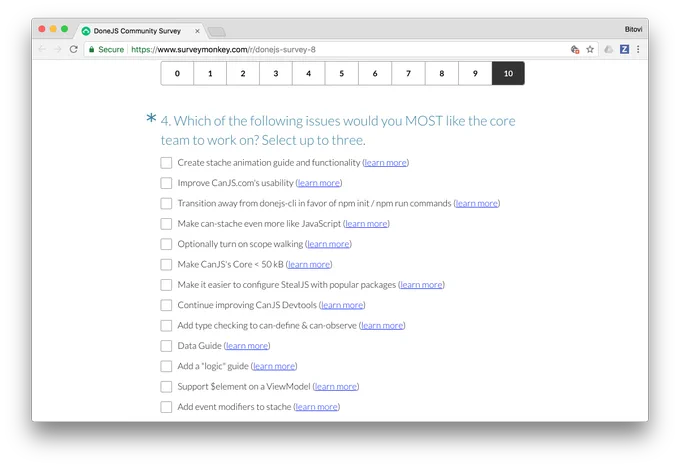Check Add event modifiers to stache

pyautogui.click(x=166, y=407)
